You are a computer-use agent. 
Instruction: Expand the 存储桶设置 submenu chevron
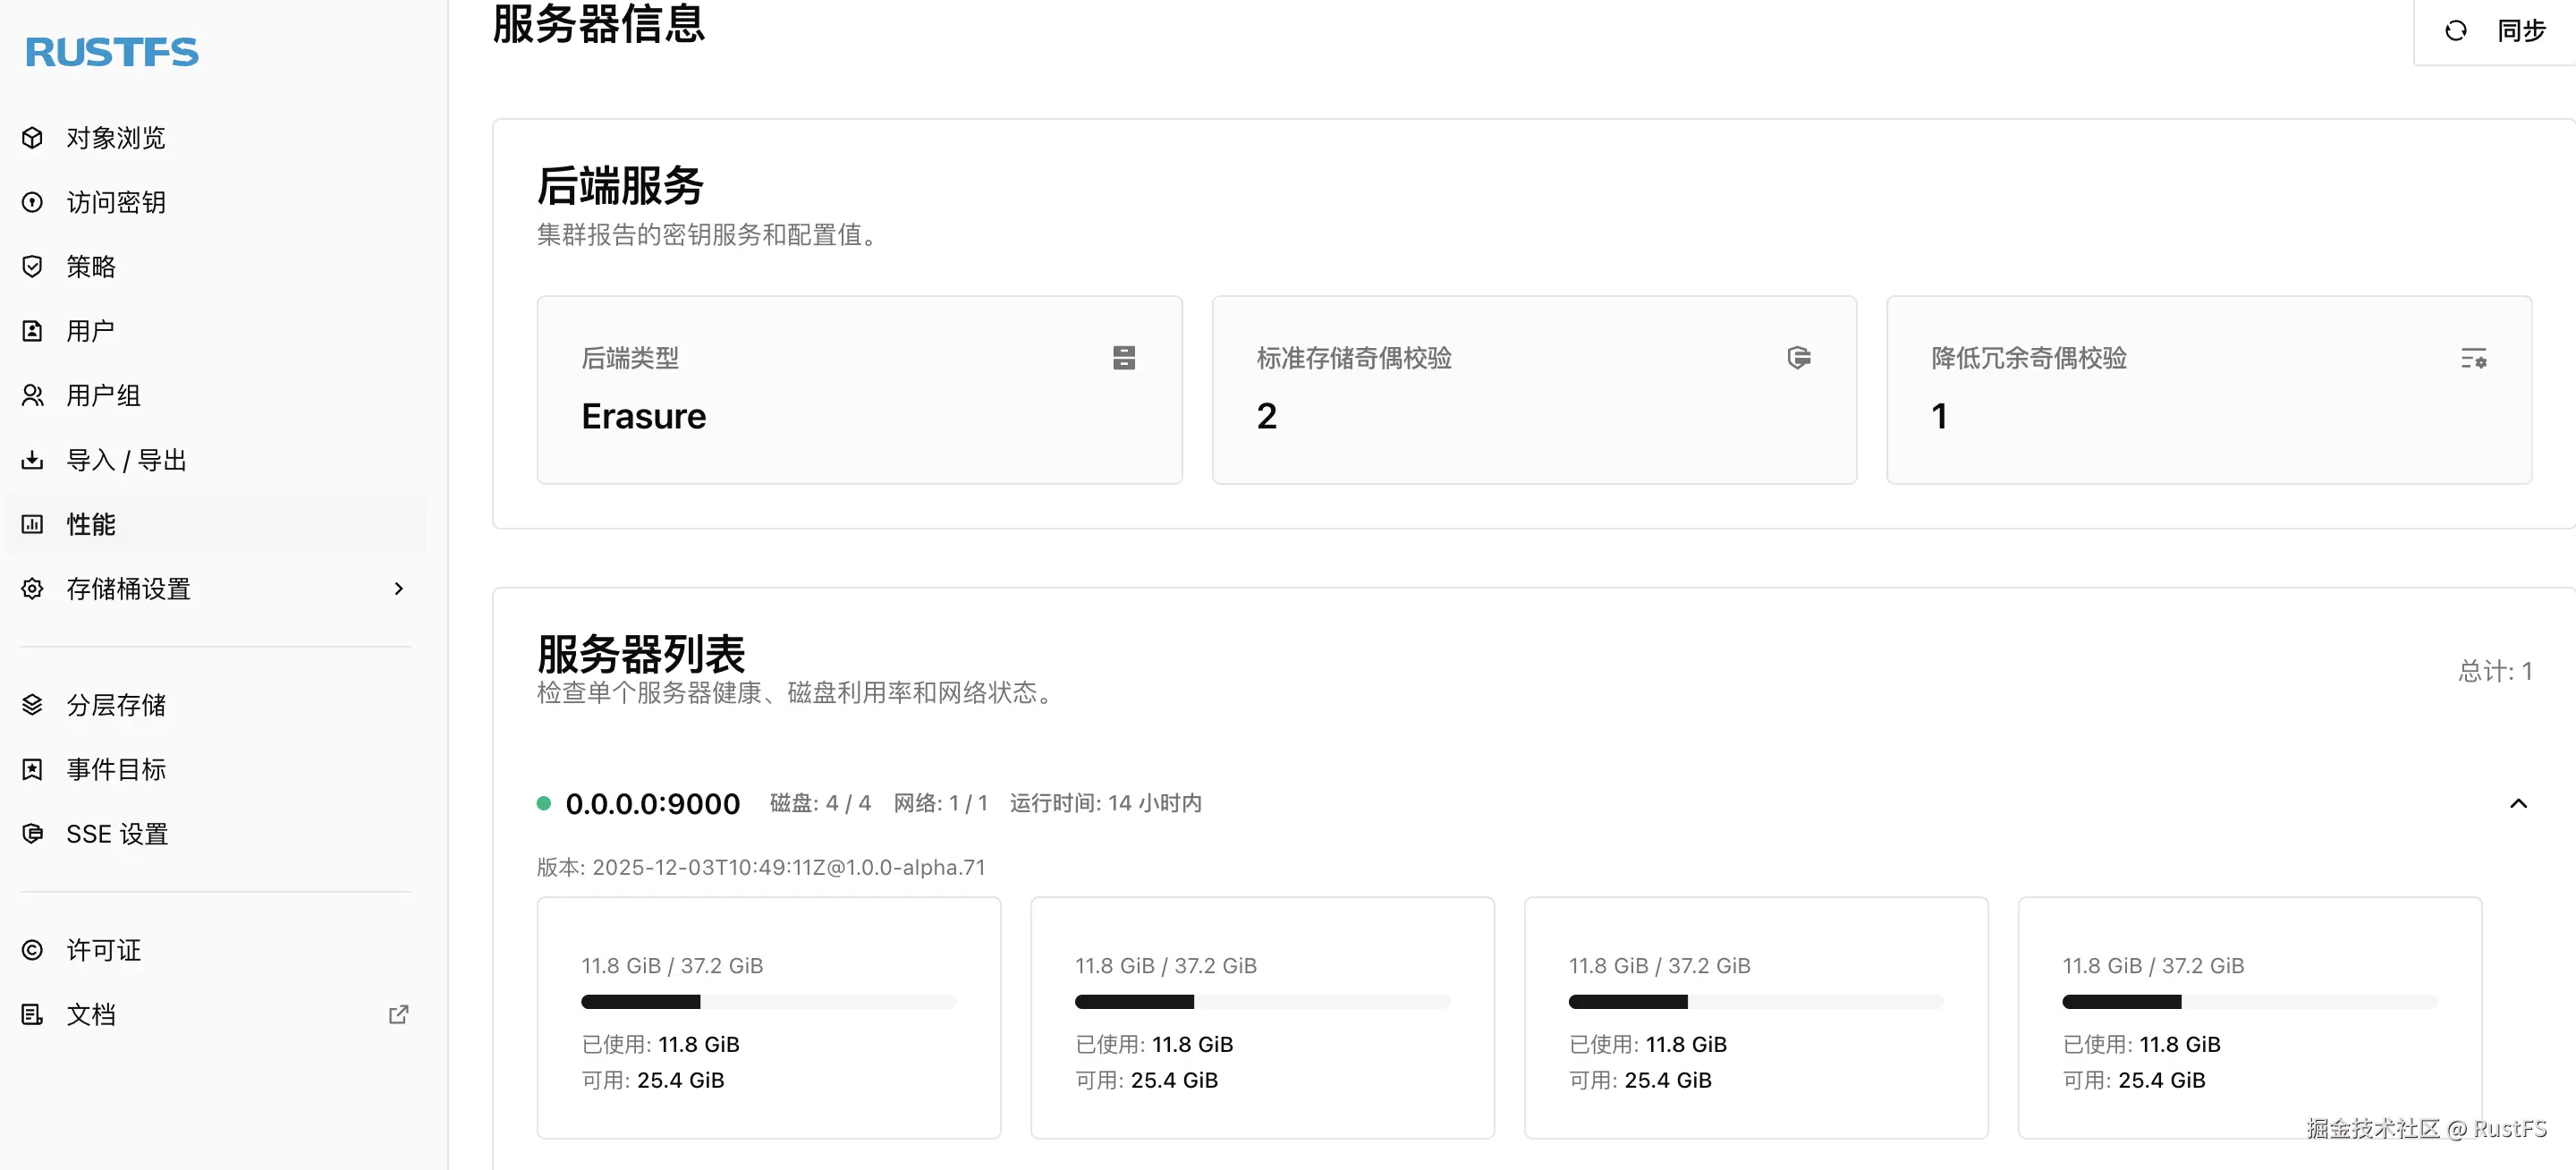click(398, 589)
